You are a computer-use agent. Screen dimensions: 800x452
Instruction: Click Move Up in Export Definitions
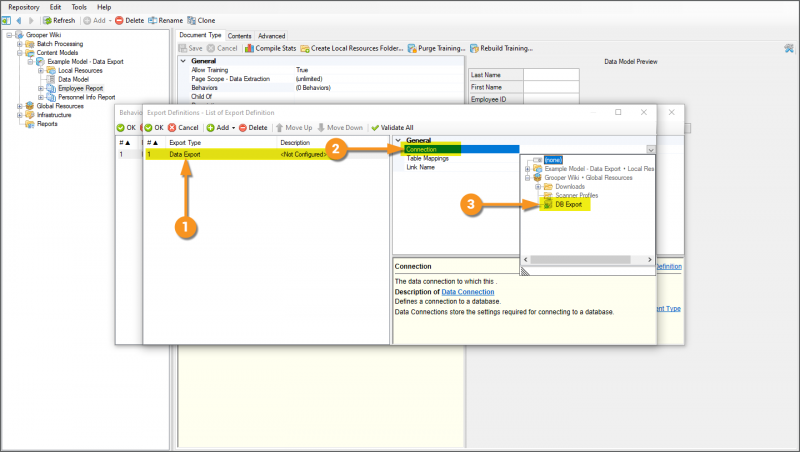click(x=294, y=128)
